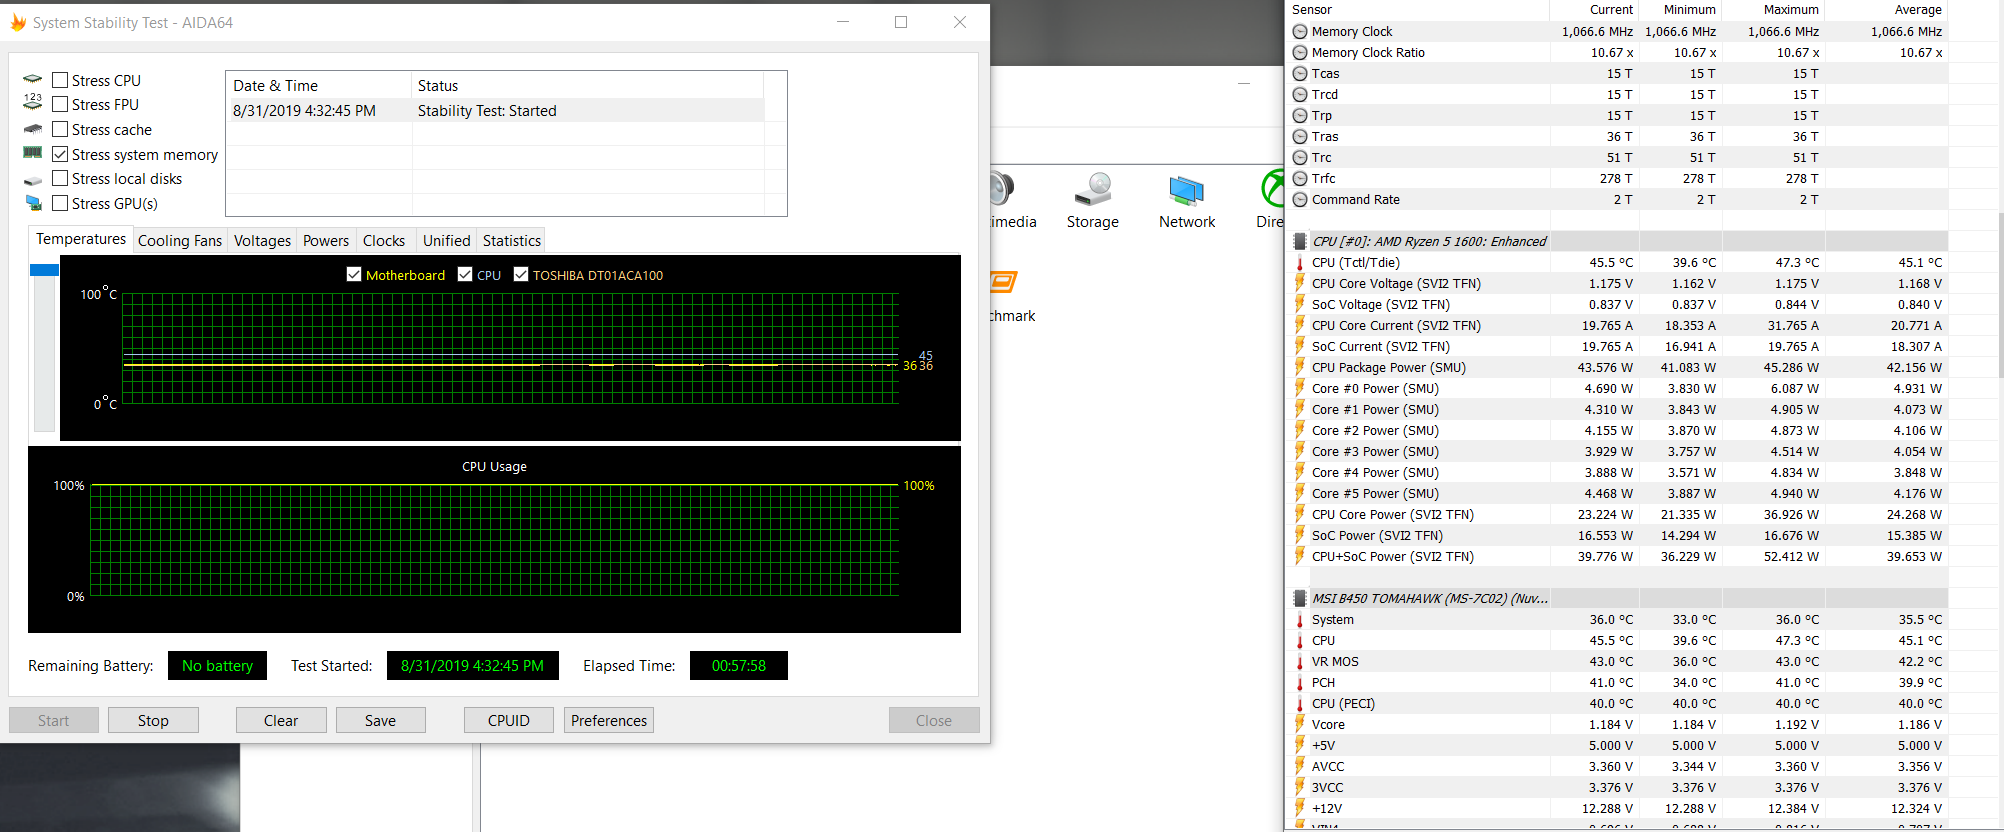The image size is (2004, 832).
Task: Click the chip icon beside MSI B450 TOMAHAWK
Action: [x=1299, y=598]
